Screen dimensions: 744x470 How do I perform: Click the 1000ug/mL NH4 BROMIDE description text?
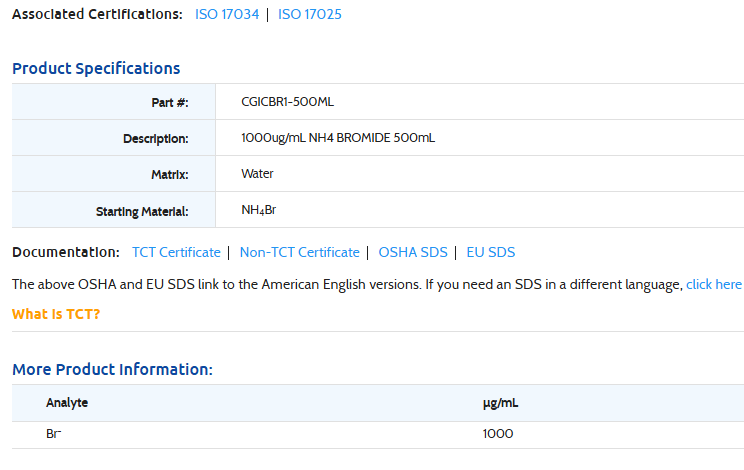tap(338, 138)
